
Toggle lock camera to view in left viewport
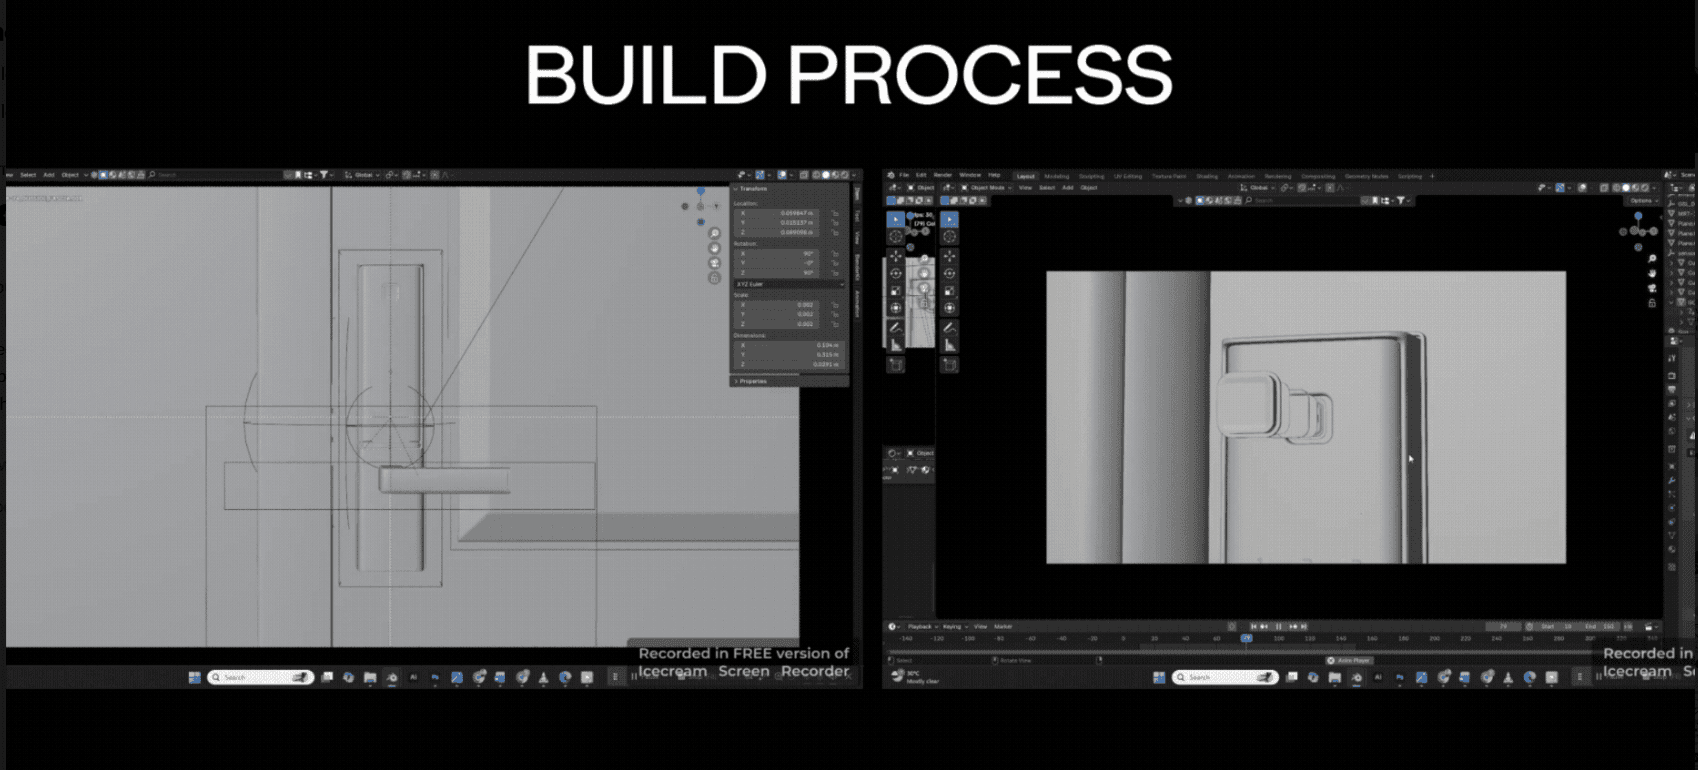click(x=714, y=278)
